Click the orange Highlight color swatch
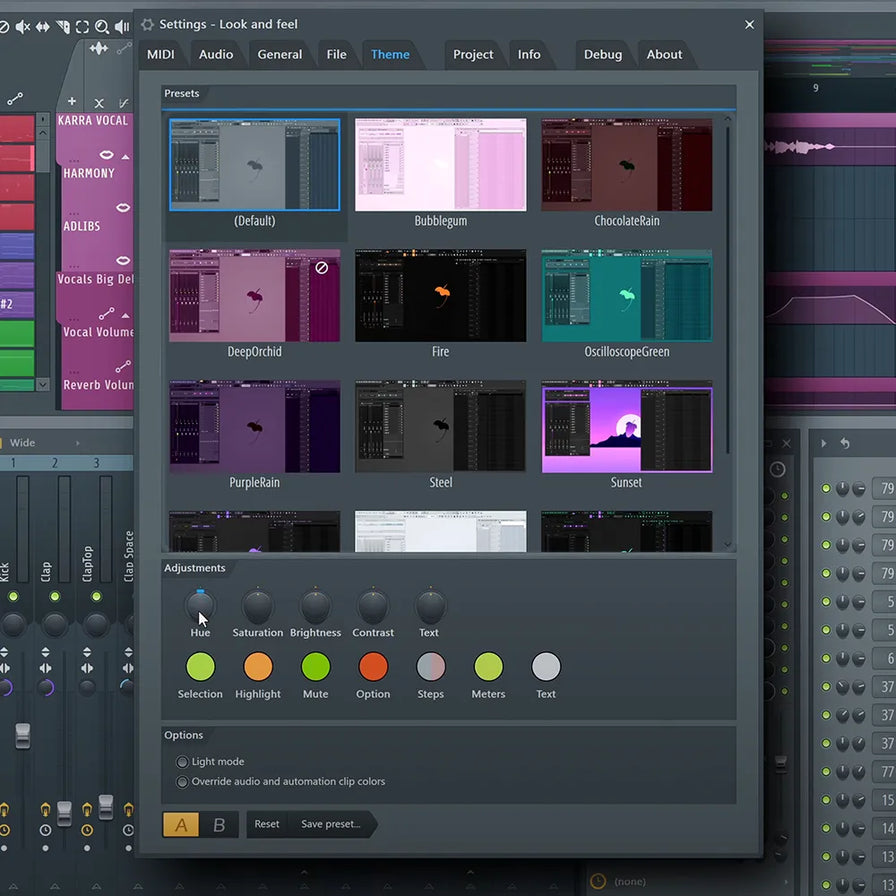The width and height of the screenshot is (896, 896). point(258,666)
